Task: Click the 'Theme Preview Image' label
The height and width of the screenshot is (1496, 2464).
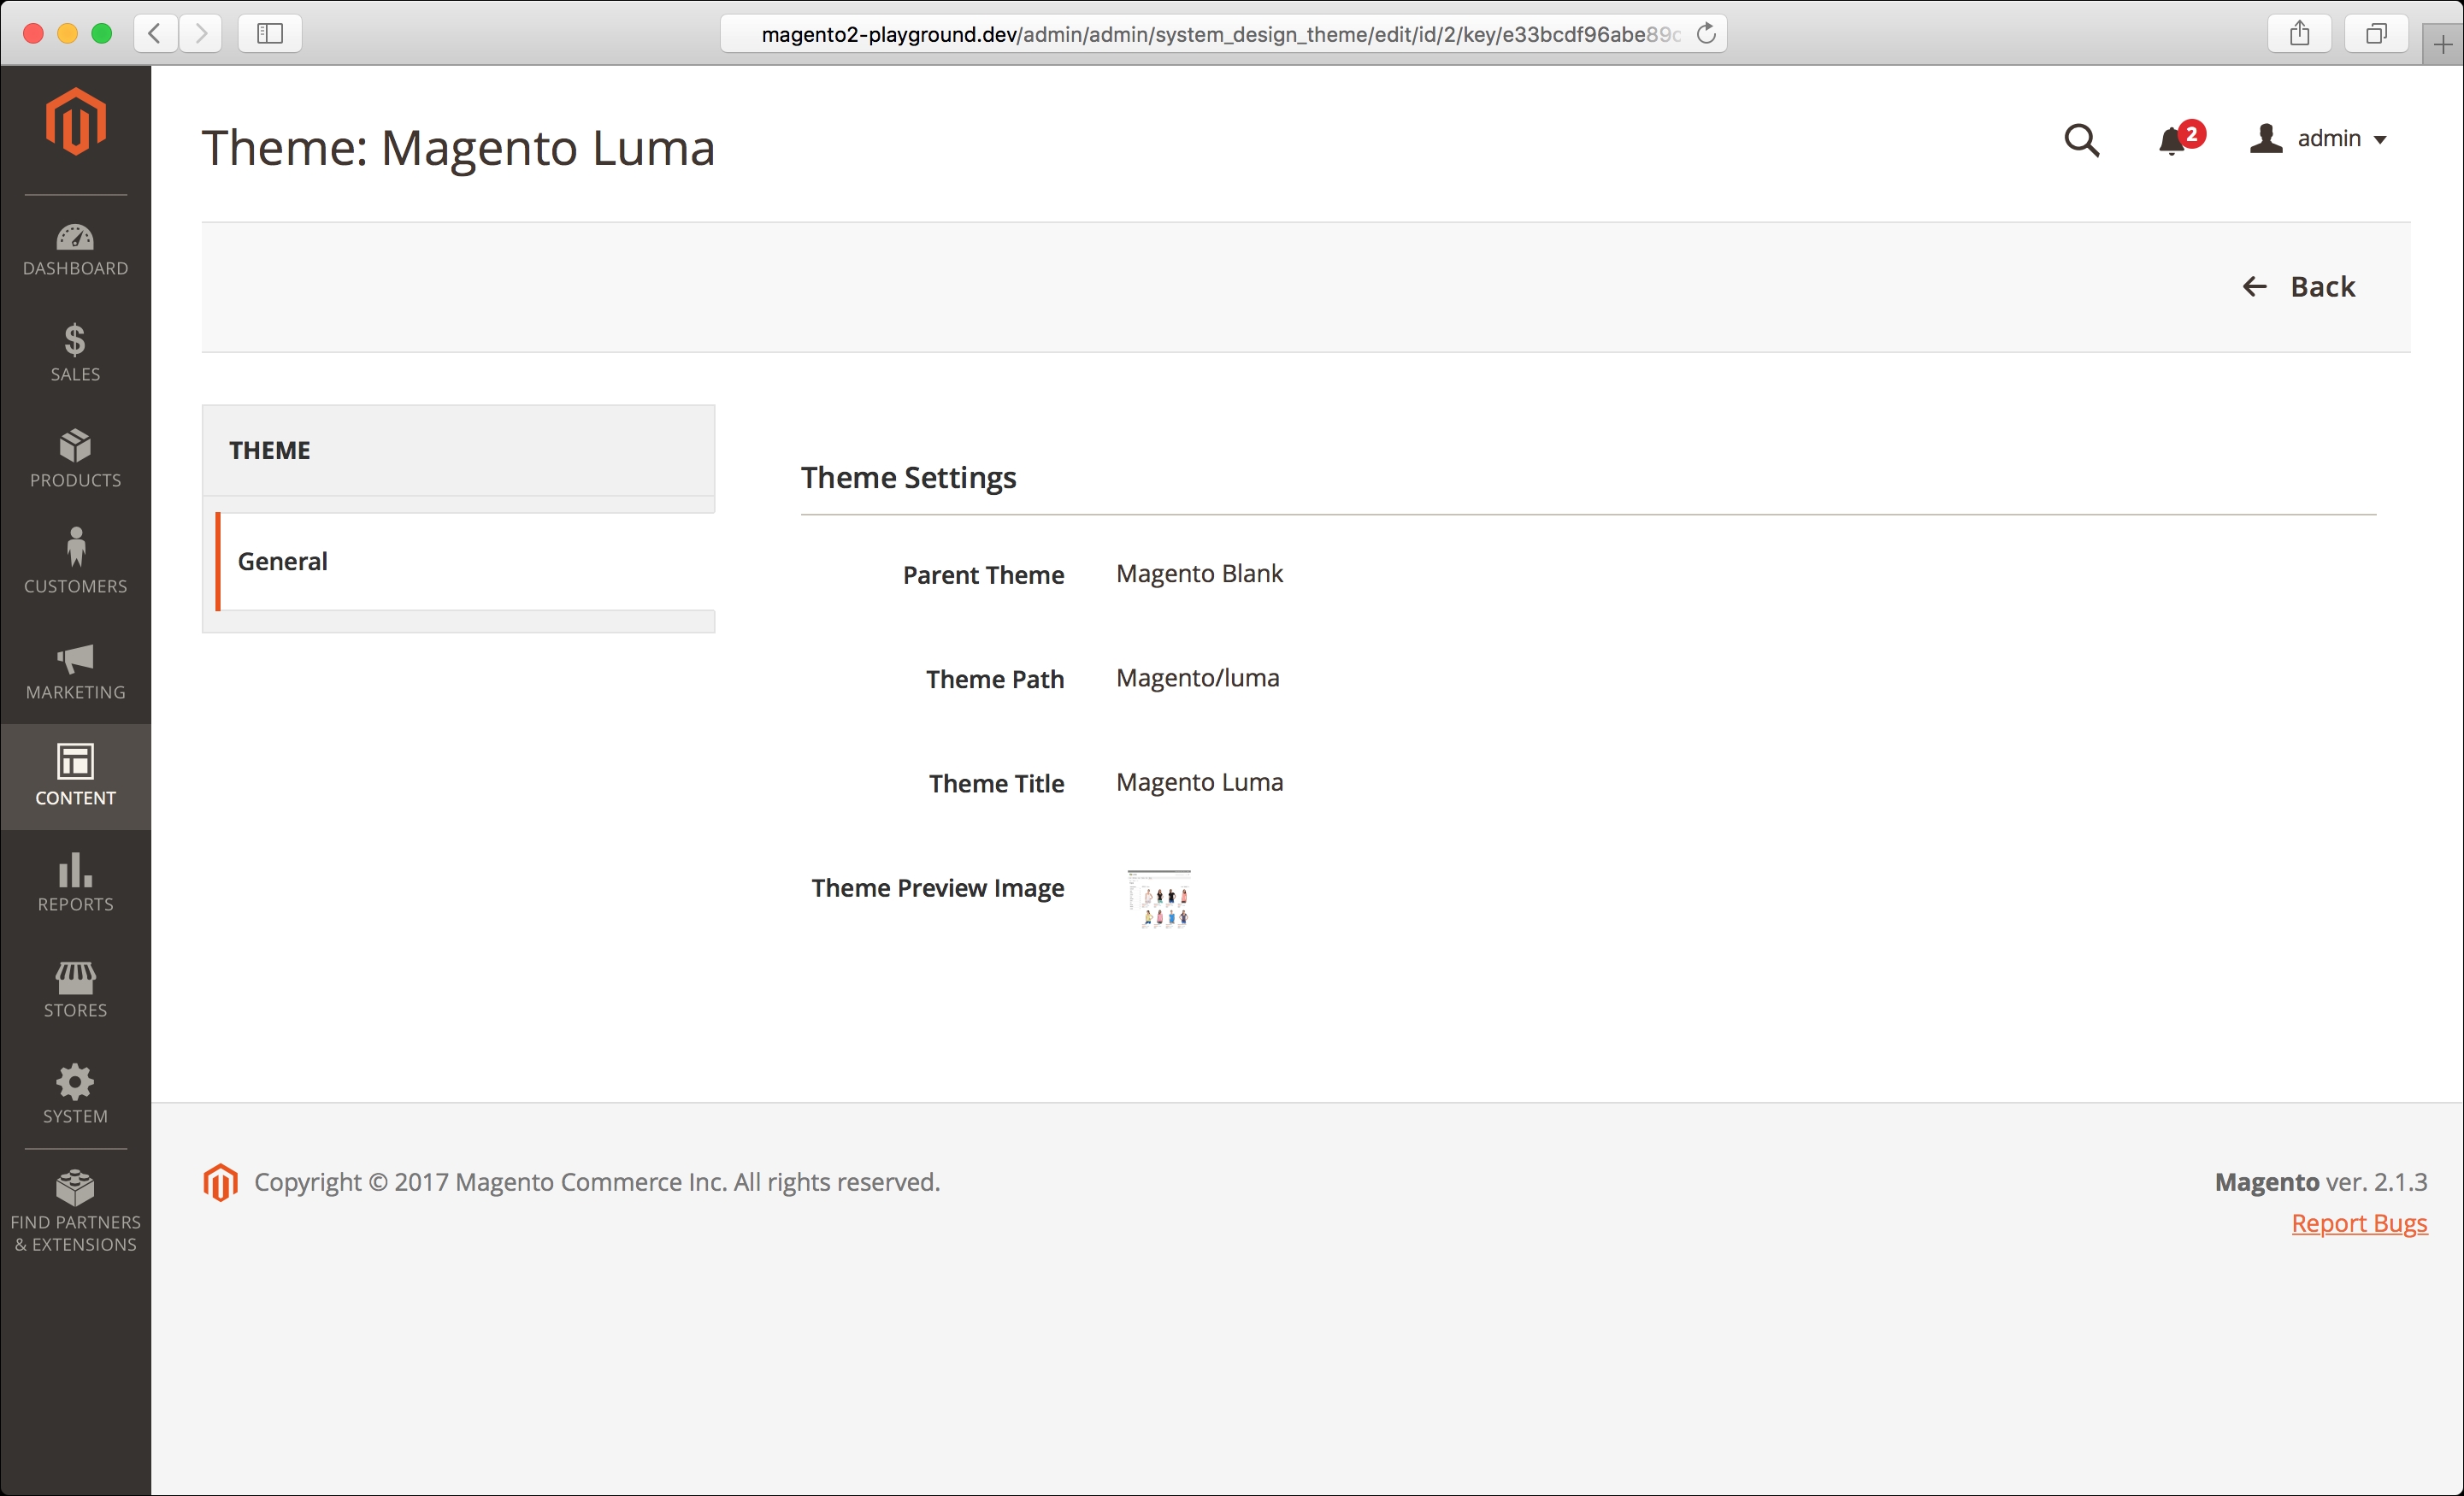Action: click(x=937, y=888)
